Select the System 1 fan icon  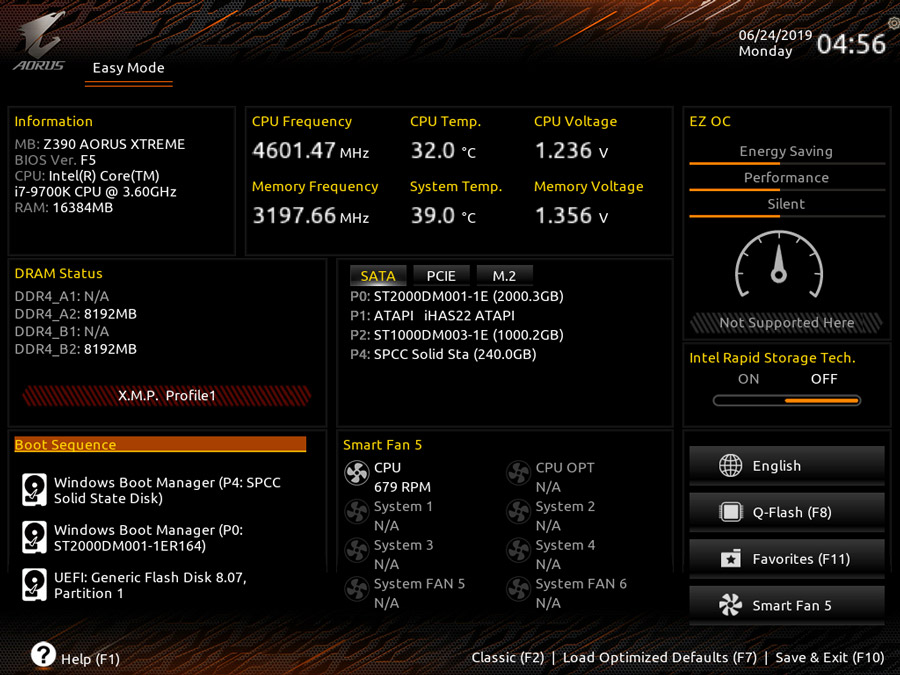pyautogui.click(x=356, y=512)
